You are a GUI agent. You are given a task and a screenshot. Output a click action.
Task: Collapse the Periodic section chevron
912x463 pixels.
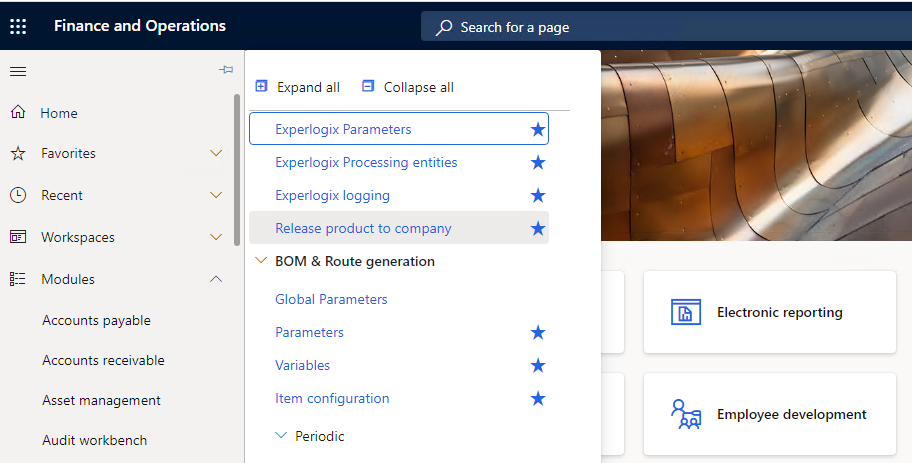[281, 435]
